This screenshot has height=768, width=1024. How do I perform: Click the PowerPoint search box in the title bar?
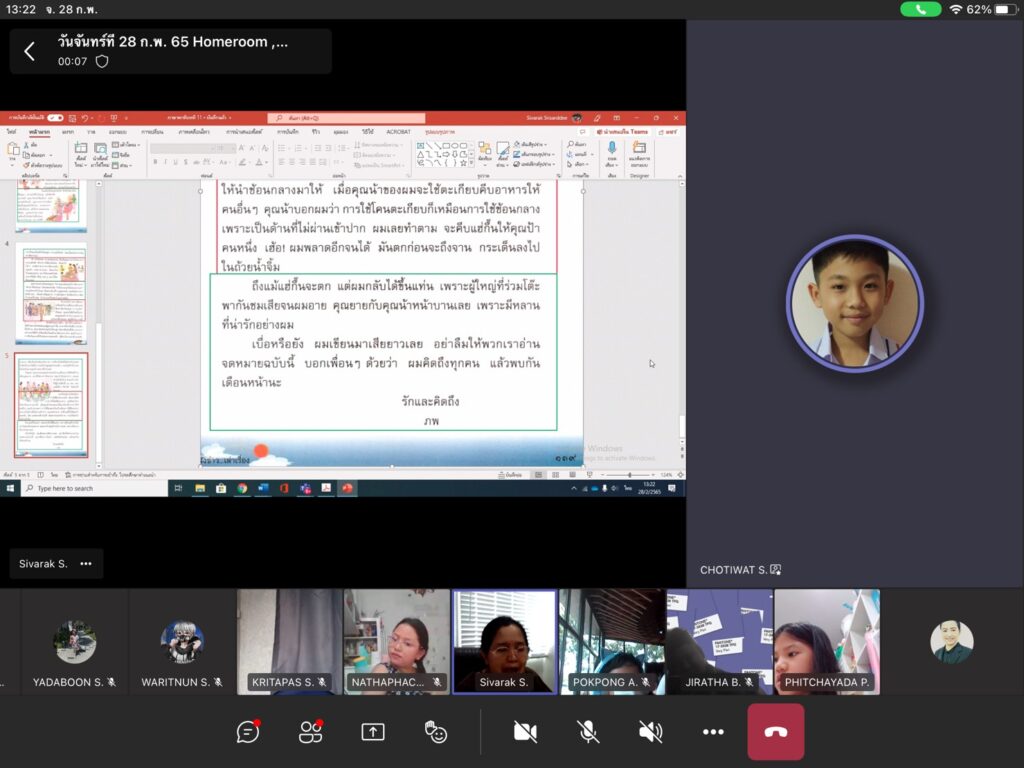click(x=346, y=118)
